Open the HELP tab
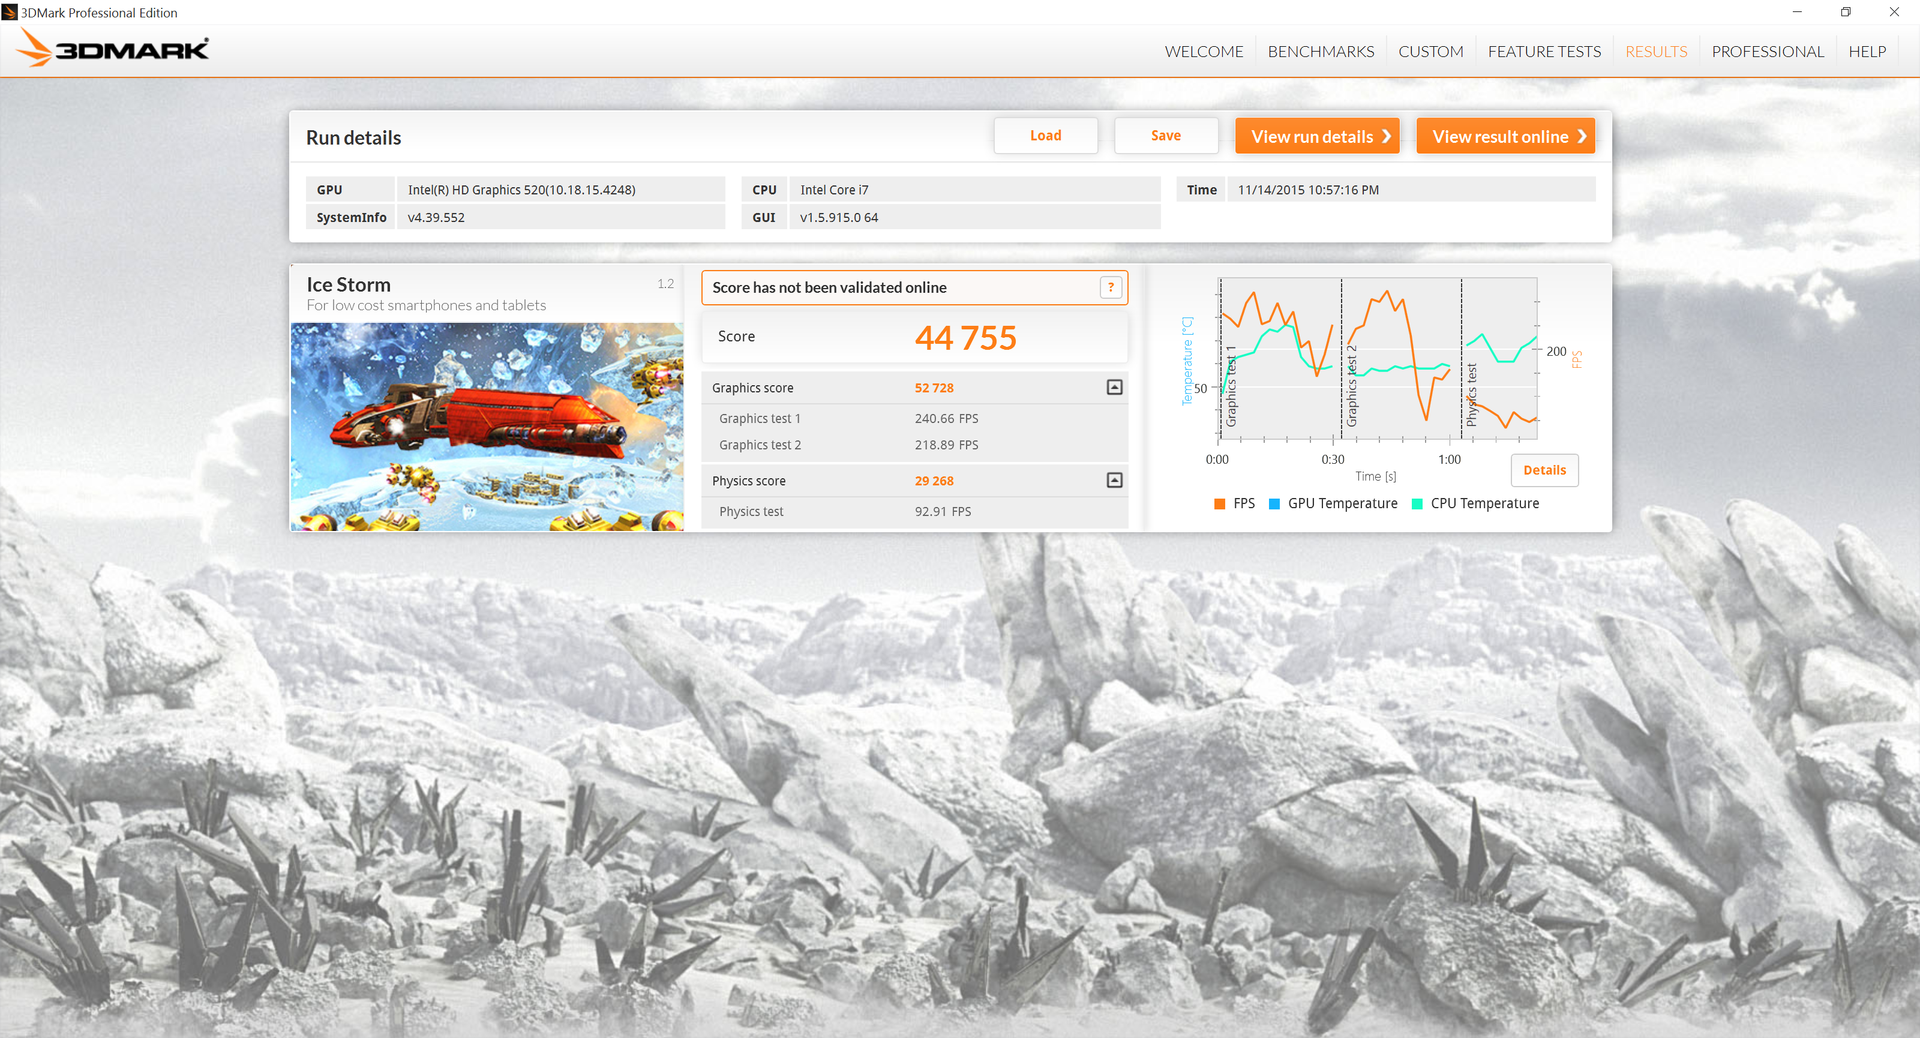Image resolution: width=1920 pixels, height=1038 pixels. pyautogui.click(x=1867, y=52)
